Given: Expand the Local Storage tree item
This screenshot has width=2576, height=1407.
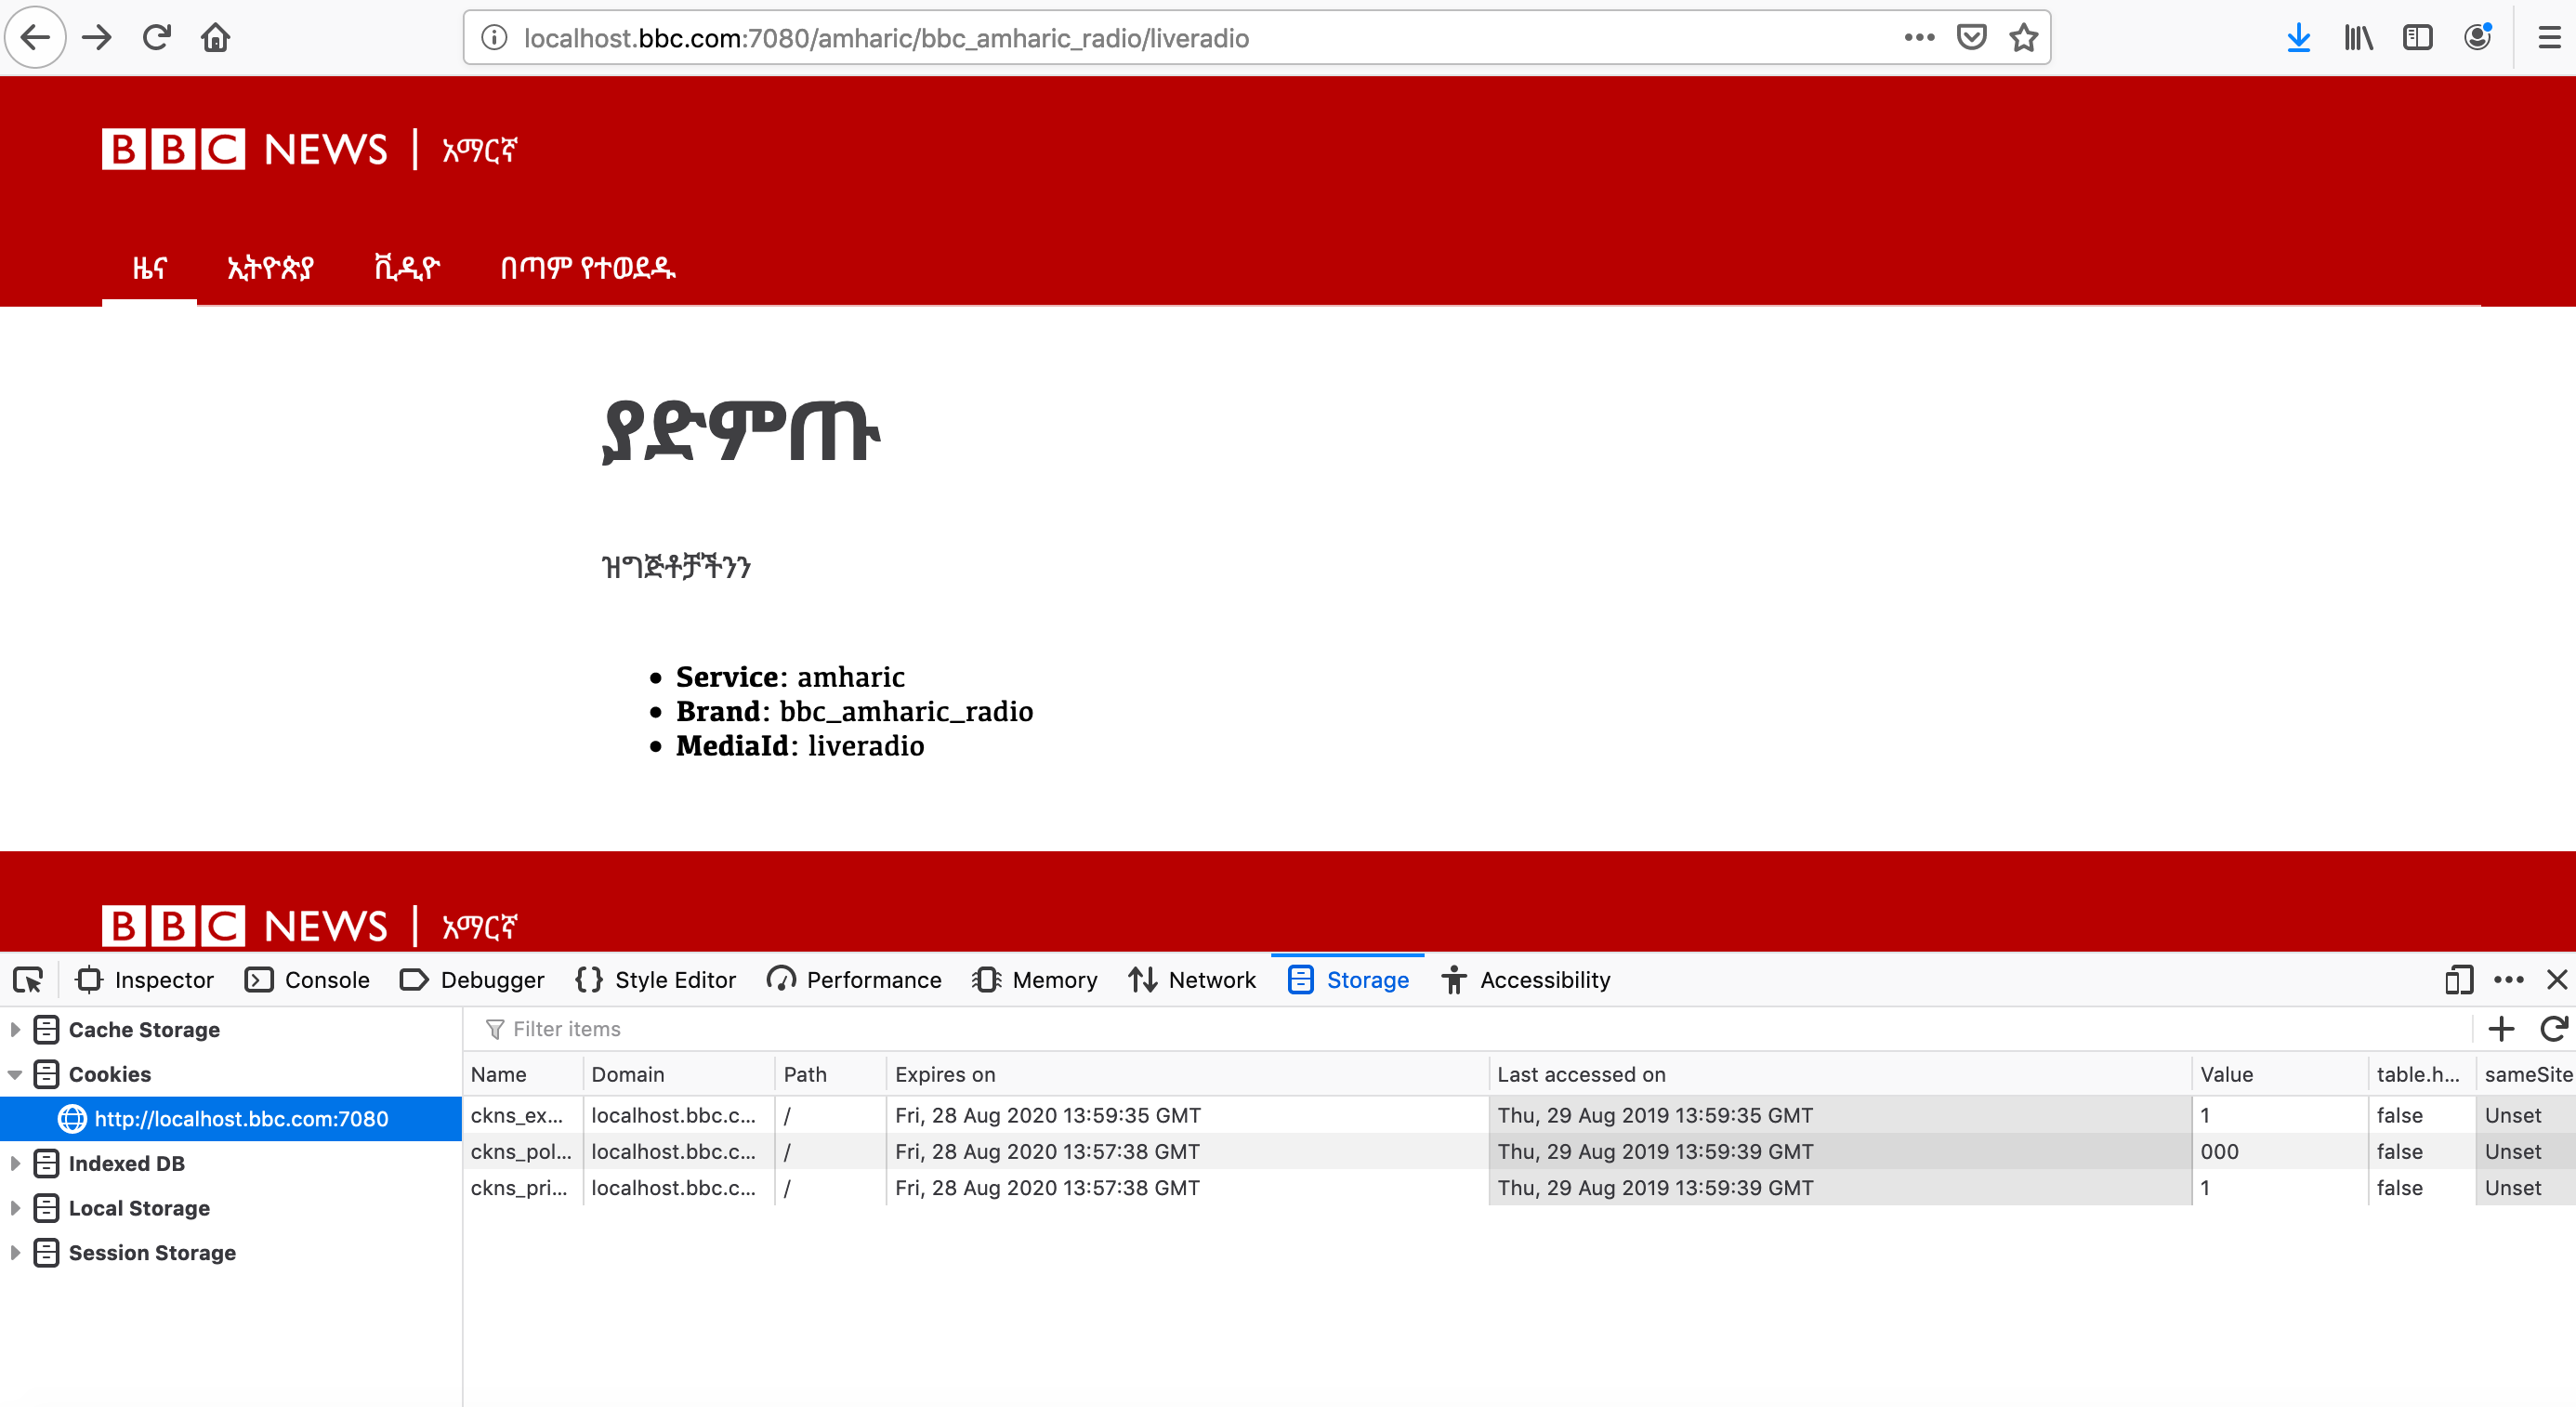Looking at the screenshot, I should pos(15,1208).
